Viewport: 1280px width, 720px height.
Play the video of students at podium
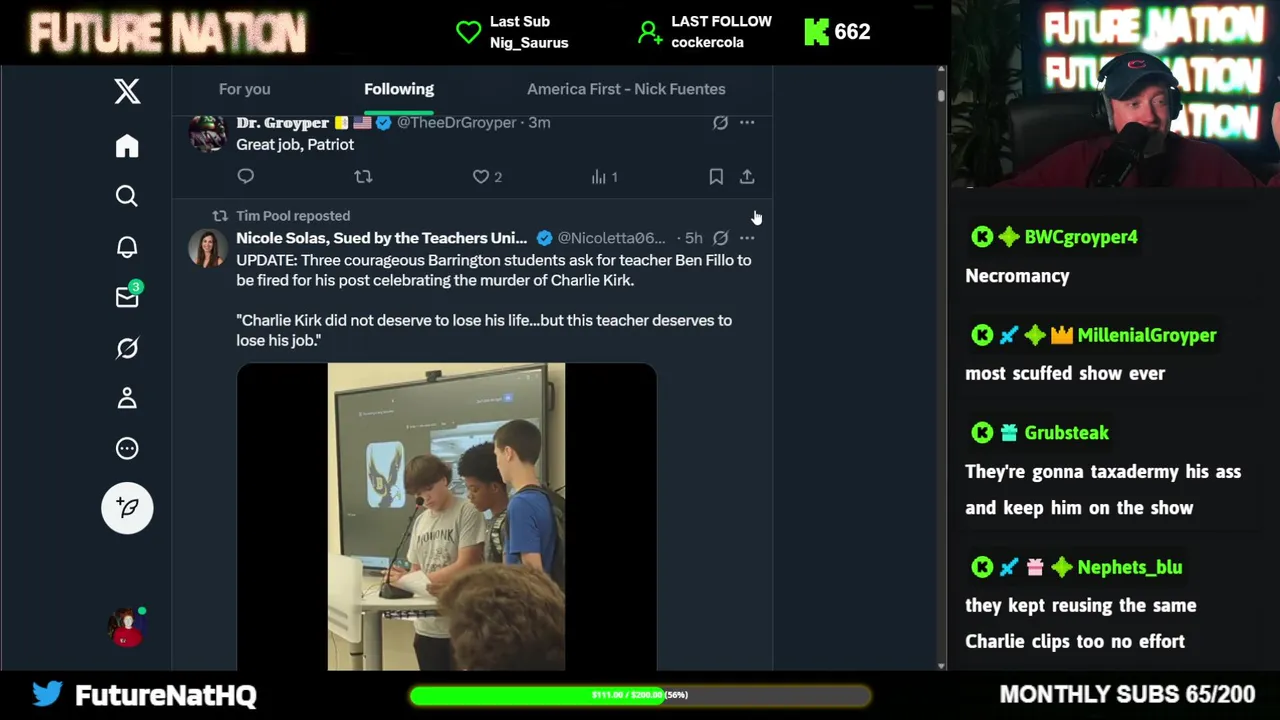click(x=446, y=516)
